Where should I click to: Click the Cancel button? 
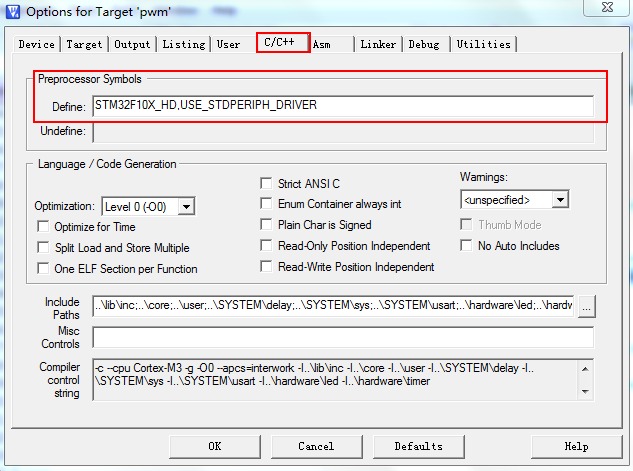[316, 446]
